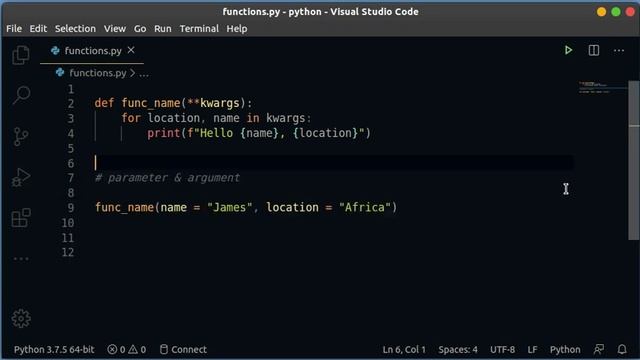This screenshot has width=640, height=360.
Task: Open the Search view in activity bar
Action: tap(21, 95)
